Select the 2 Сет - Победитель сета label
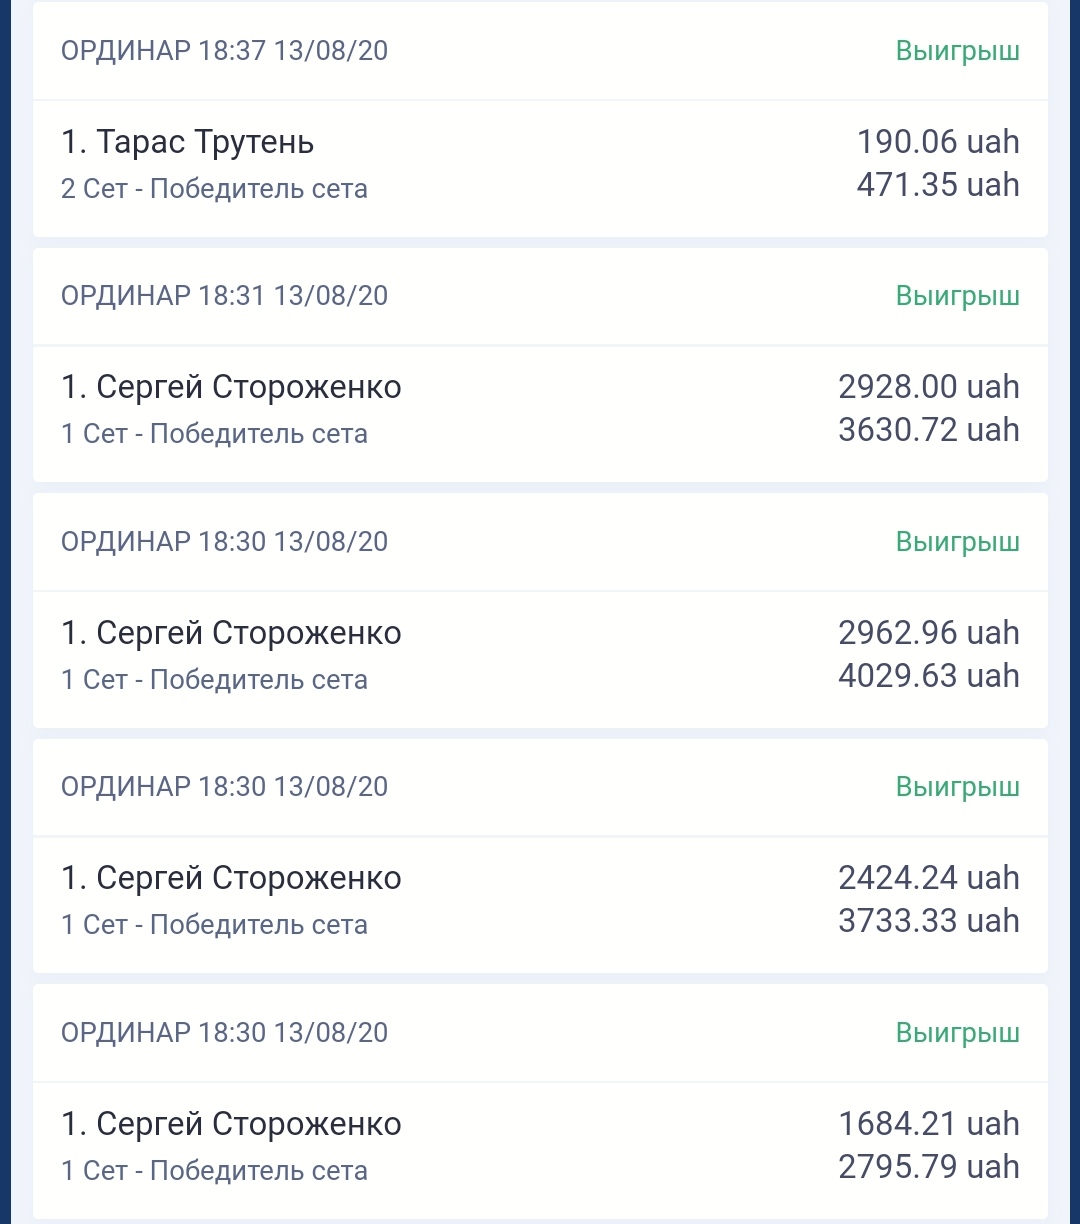Image resolution: width=1080 pixels, height=1224 pixels. tap(214, 189)
